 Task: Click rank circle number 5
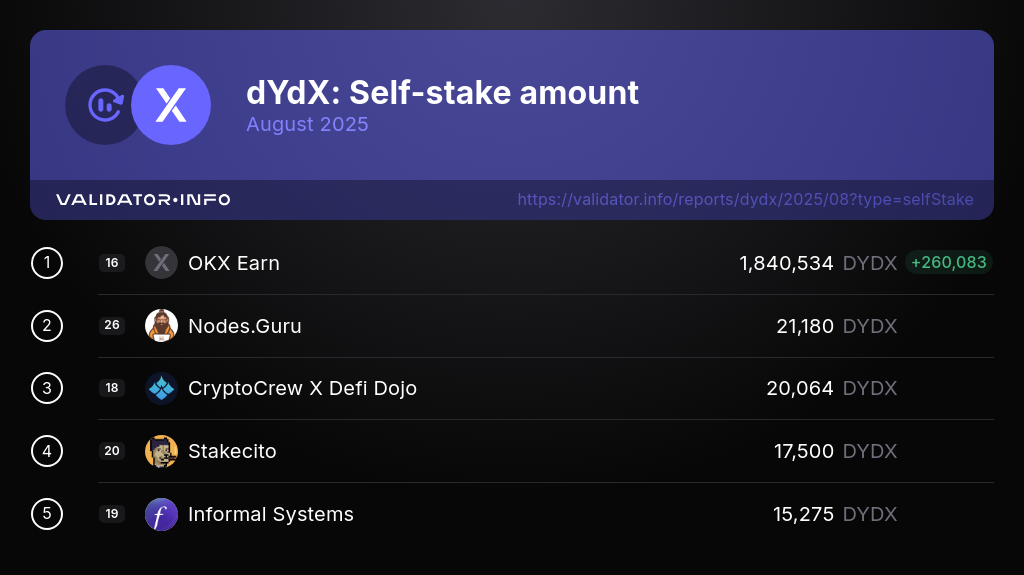(47, 514)
